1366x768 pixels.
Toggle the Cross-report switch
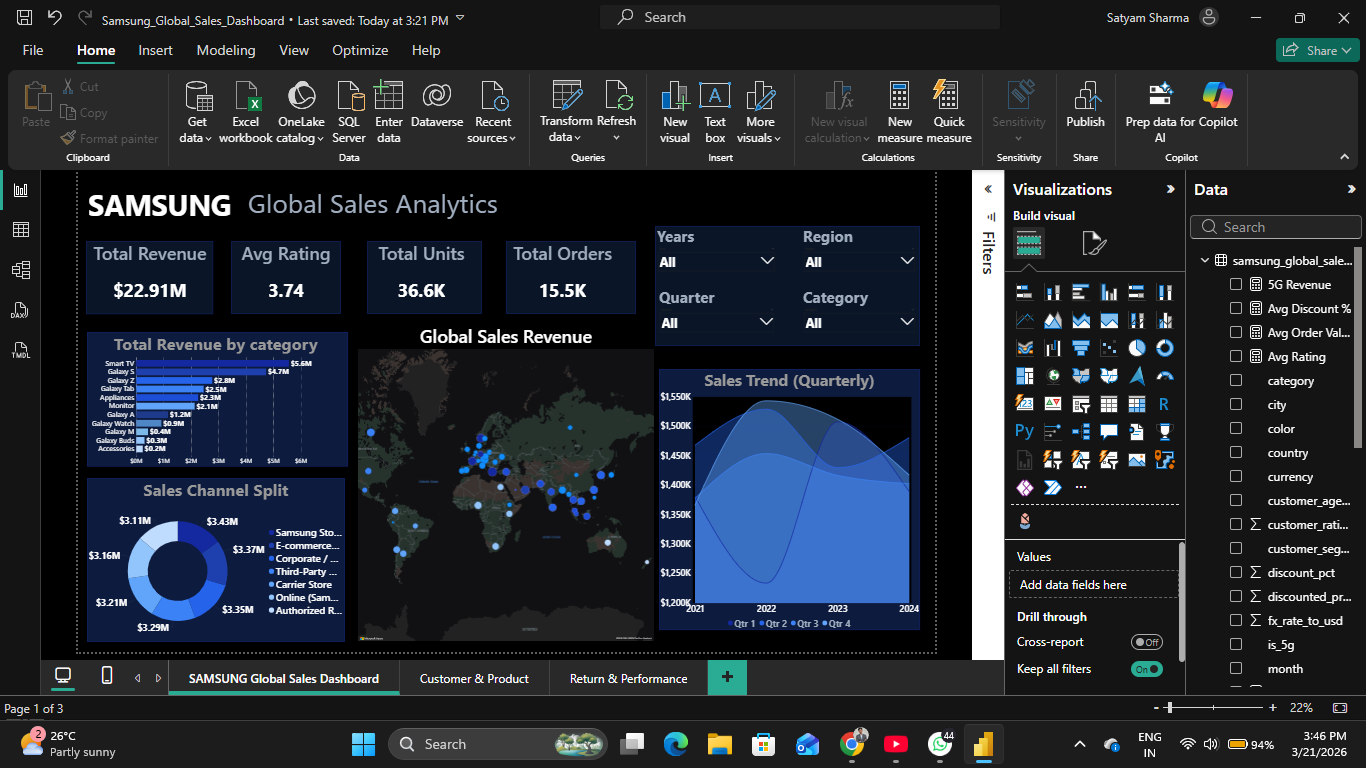pos(1147,642)
